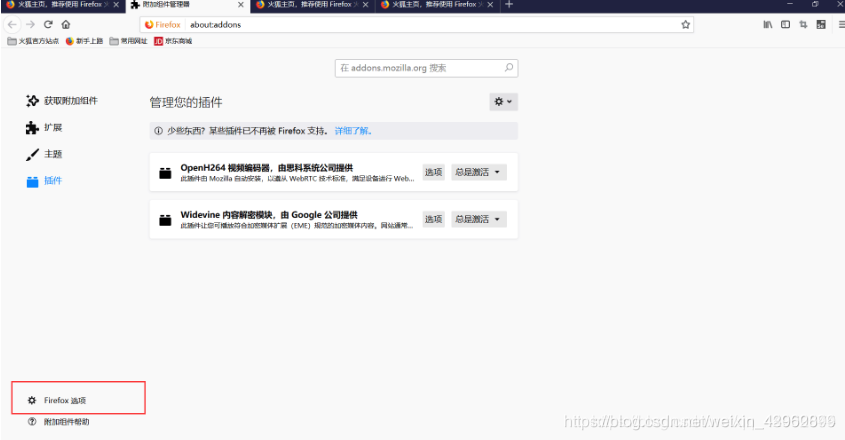This screenshot has width=845, height=440.
Task: Bookmark this page with the star
Action: click(x=685, y=24)
